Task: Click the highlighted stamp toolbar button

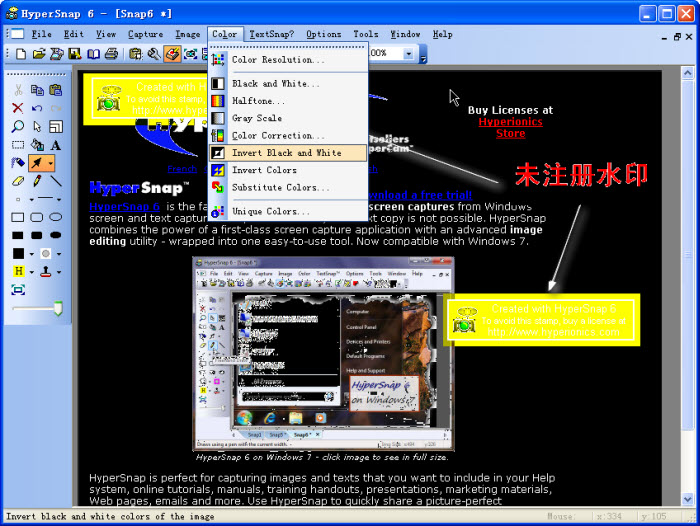Action: [x=172, y=54]
